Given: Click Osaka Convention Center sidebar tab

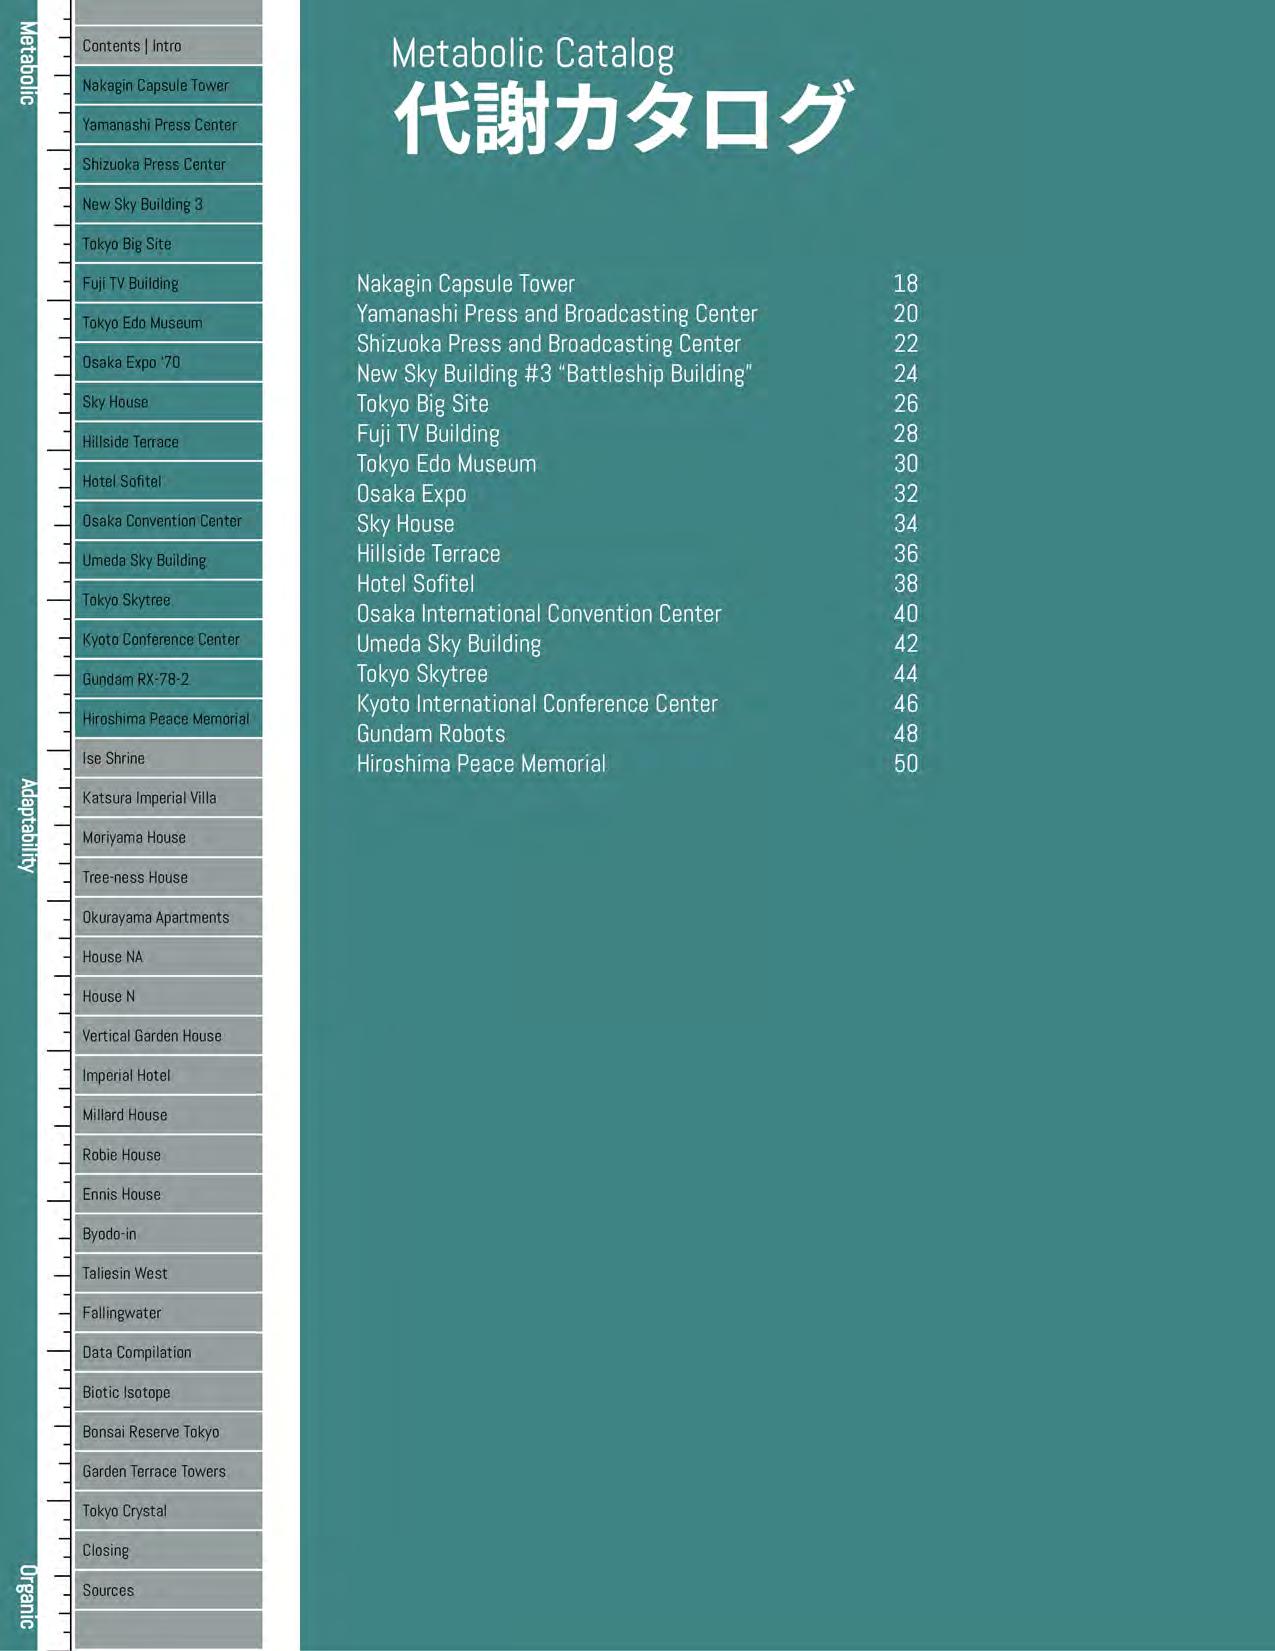Looking at the screenshot, I should (x=168, y=521).
